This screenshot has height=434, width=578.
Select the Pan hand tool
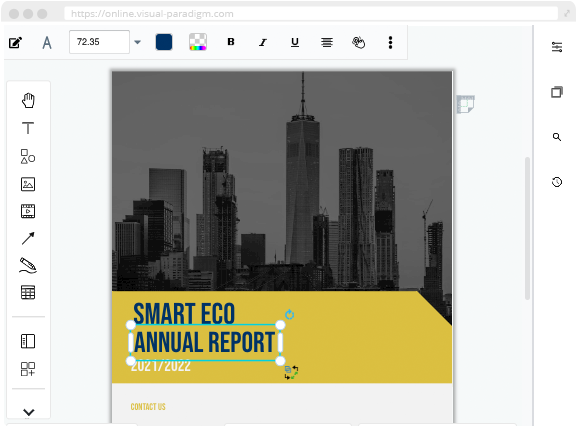click(x=28, y=101)
